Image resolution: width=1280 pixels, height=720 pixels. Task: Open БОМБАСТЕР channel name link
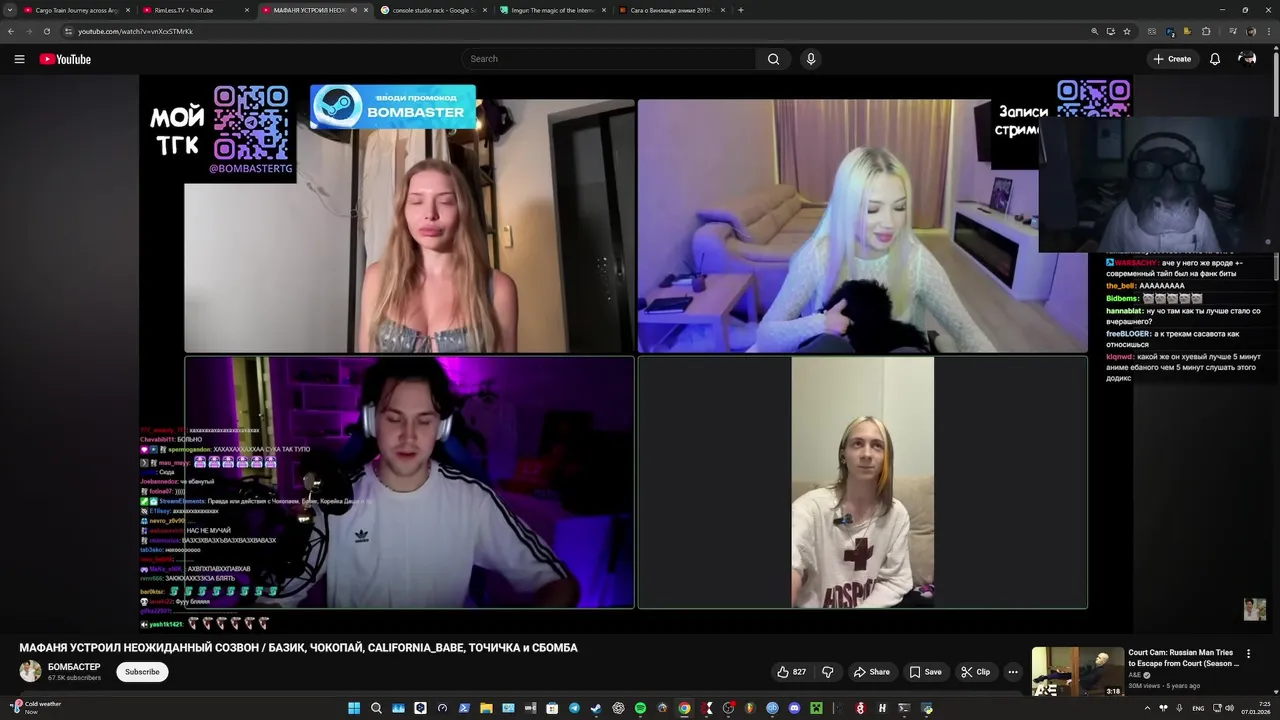pyautogui.click(x=74, y=667)
